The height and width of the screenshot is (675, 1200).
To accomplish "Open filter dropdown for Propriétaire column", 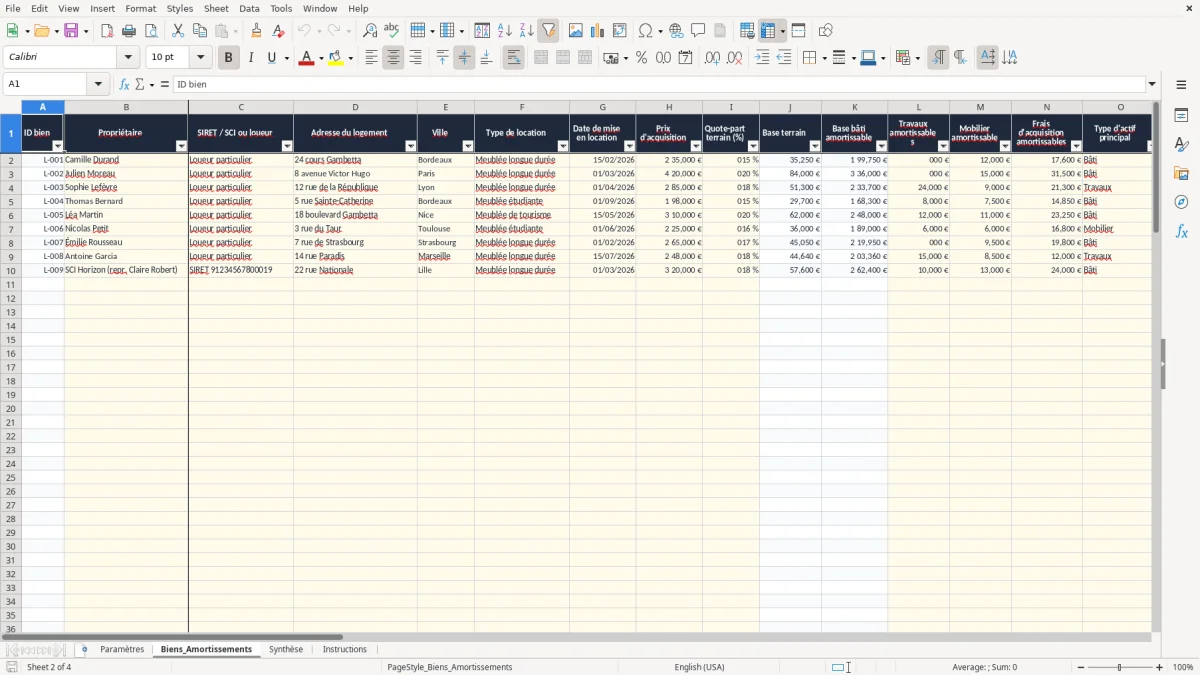I will tap(181, 146).
